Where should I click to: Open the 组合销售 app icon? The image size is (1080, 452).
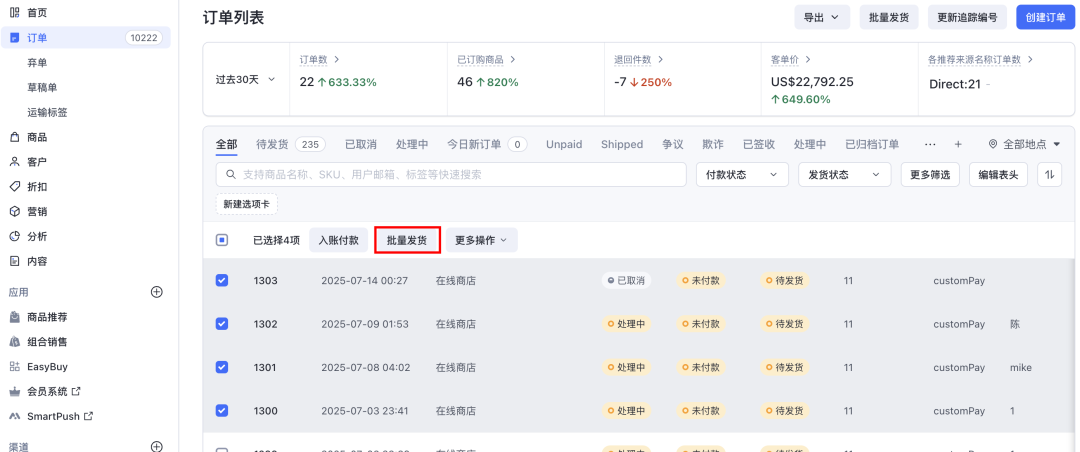point(14,342)
